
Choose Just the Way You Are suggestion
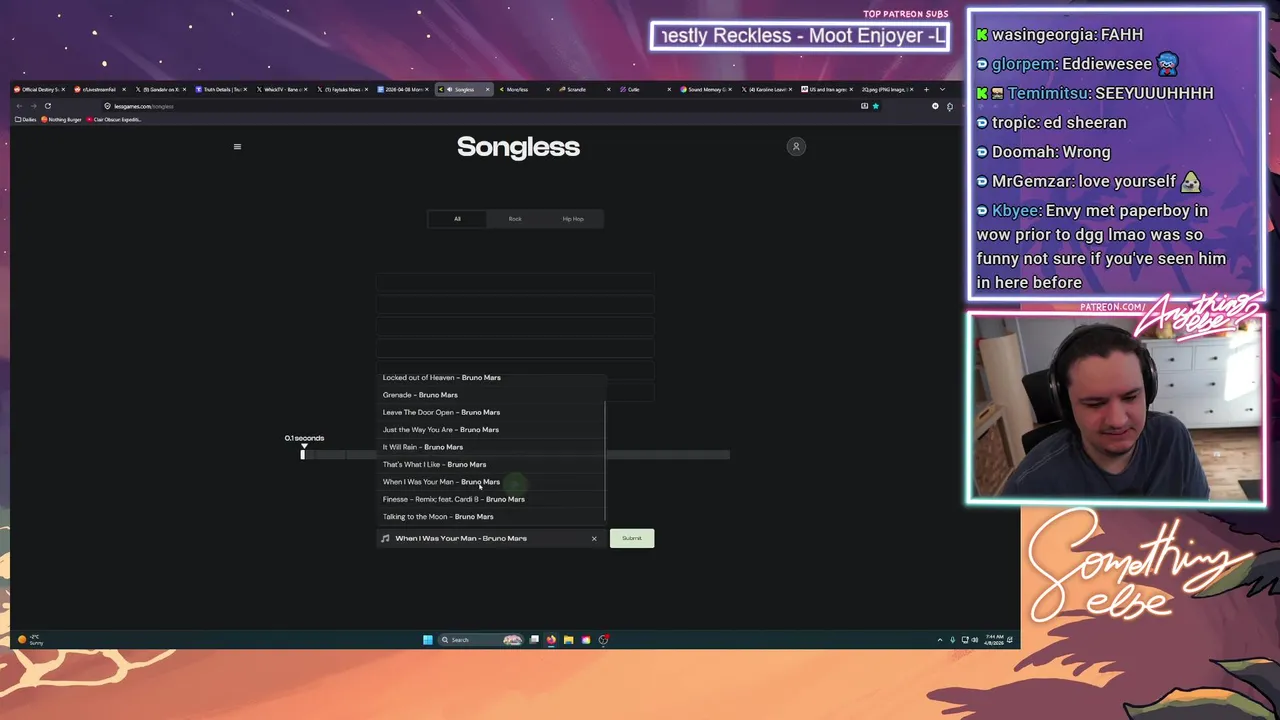(x=491, y=430)
